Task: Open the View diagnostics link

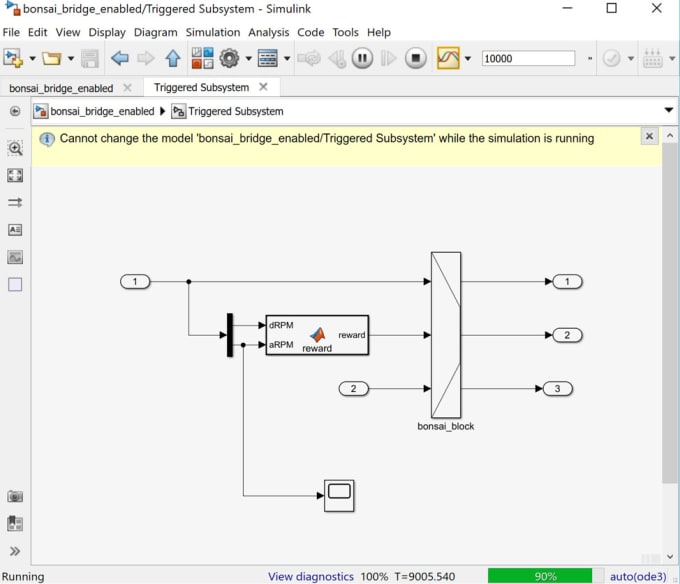Action: pyautogui.click(x=311, y=577)
